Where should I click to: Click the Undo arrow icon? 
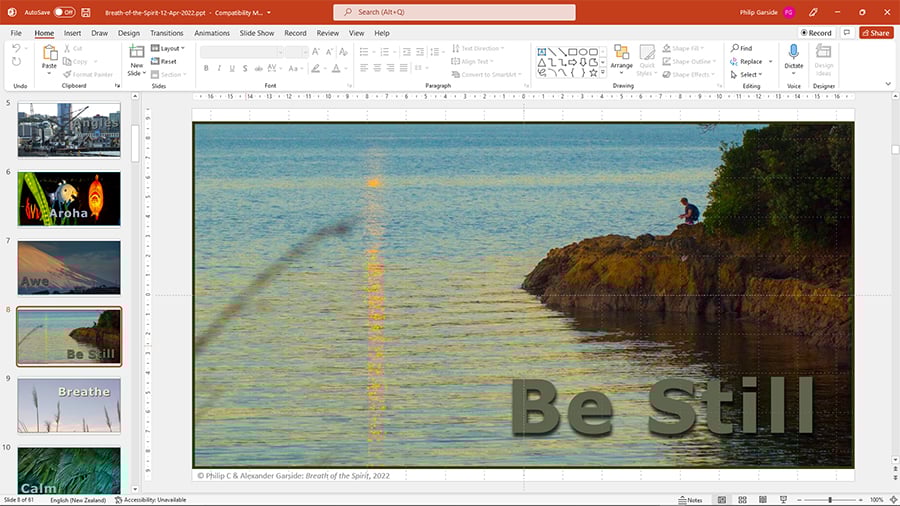pyautogui.click(x=16, y=49)
